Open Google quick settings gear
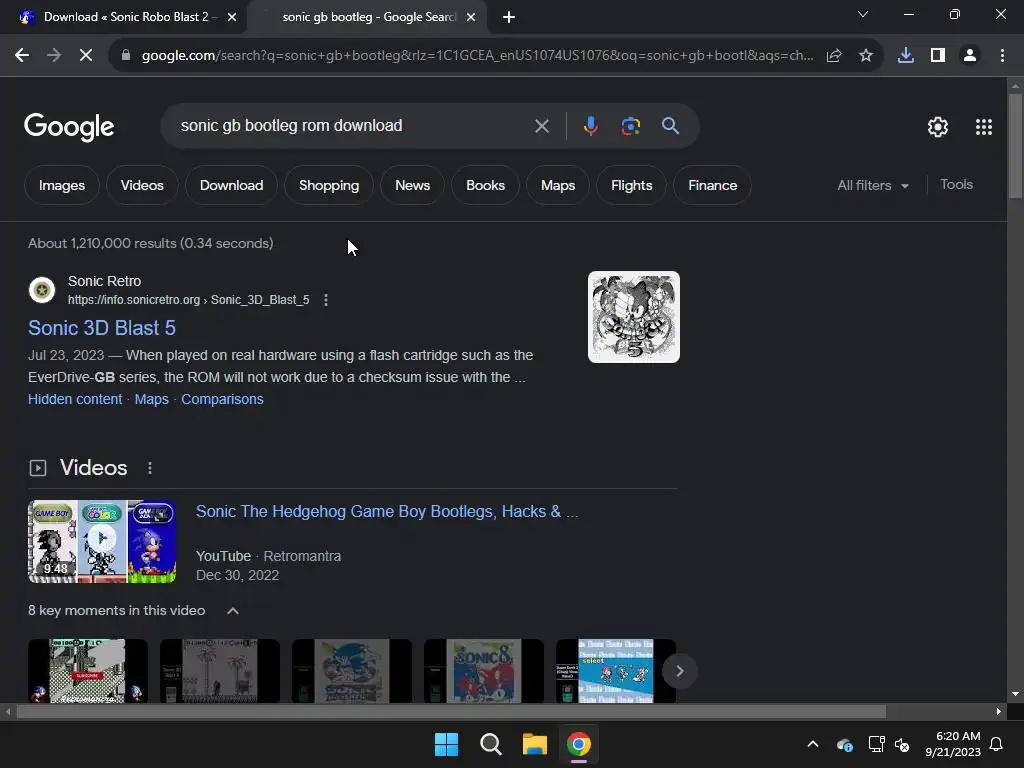This screenshot has height=768, width=1024. 938,127
